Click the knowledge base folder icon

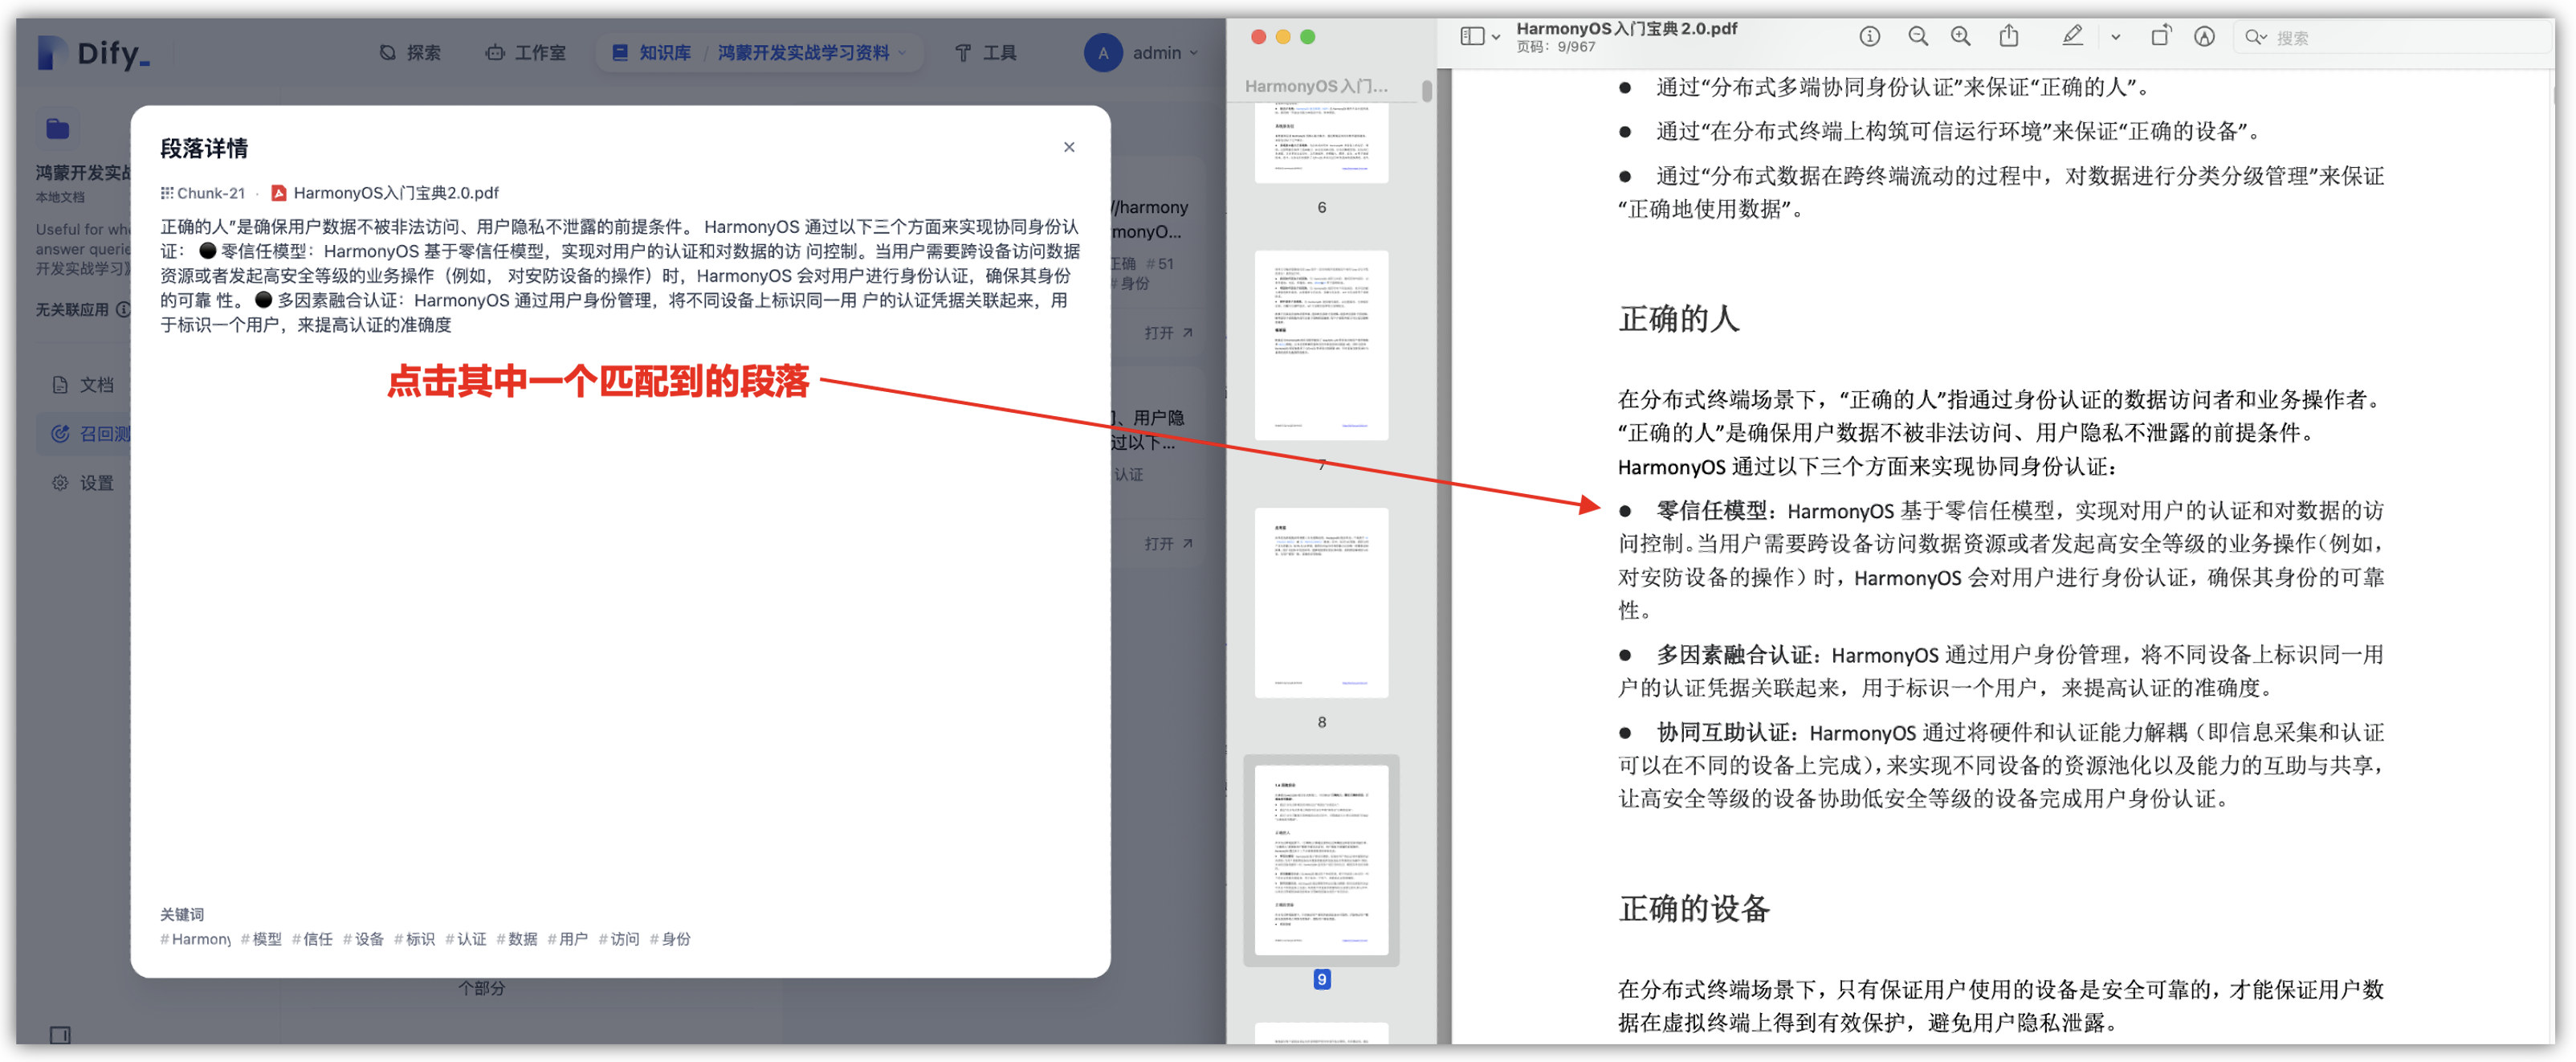pyautogui.click(x=57, y=128)
